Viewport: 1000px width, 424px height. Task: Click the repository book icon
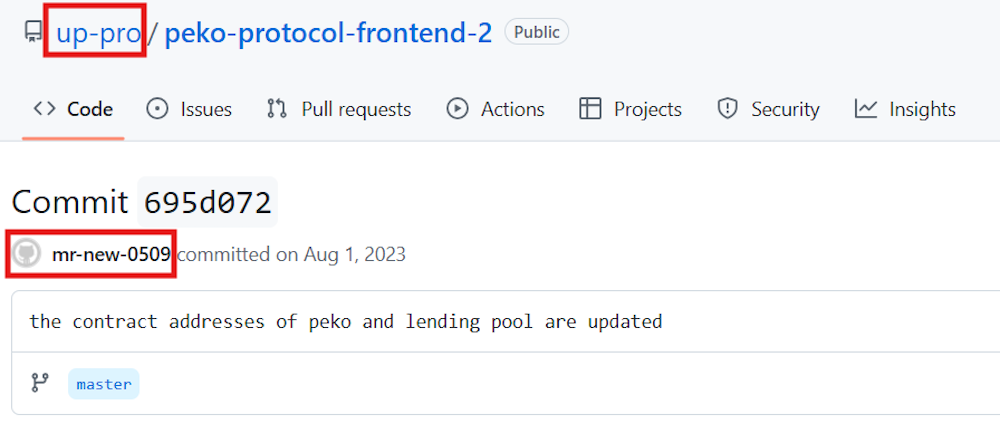(x=33, y=33)
